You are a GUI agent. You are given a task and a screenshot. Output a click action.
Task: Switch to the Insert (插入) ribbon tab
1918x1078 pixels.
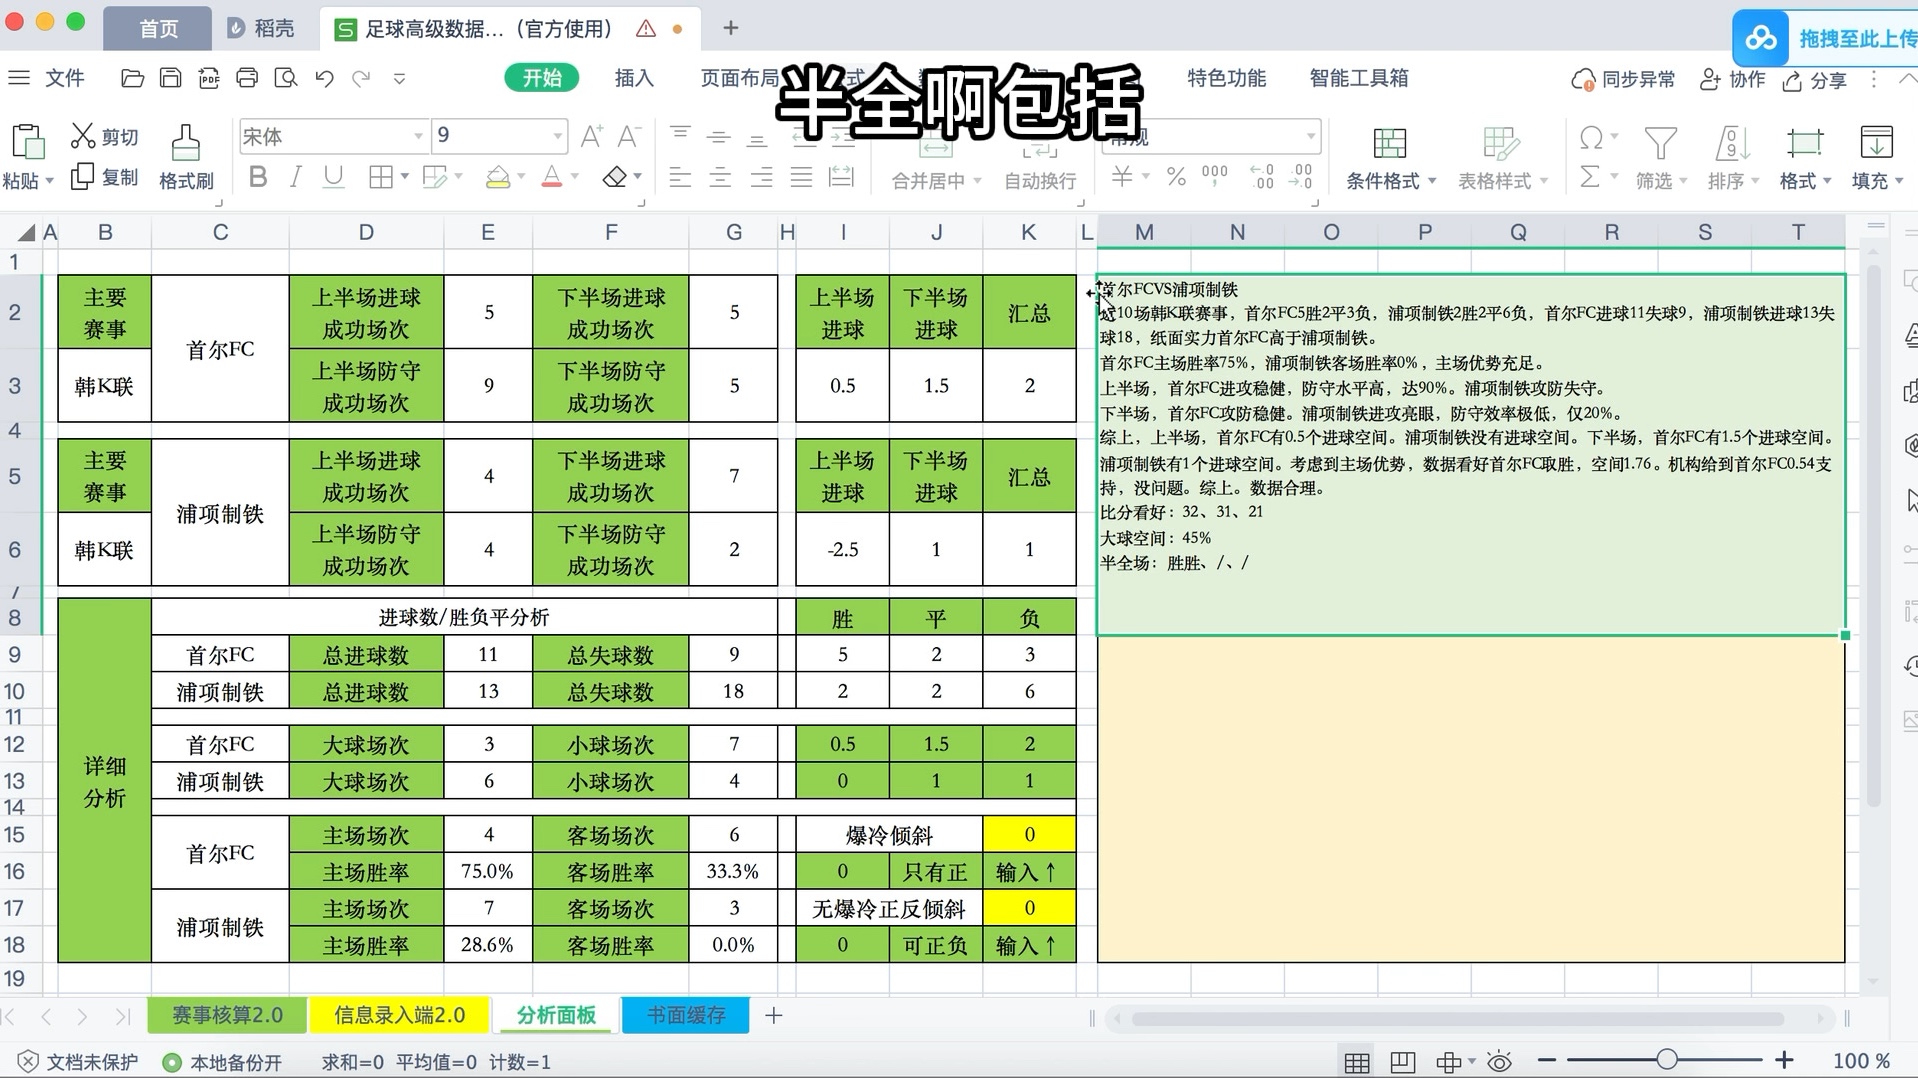tap(634, 78)
